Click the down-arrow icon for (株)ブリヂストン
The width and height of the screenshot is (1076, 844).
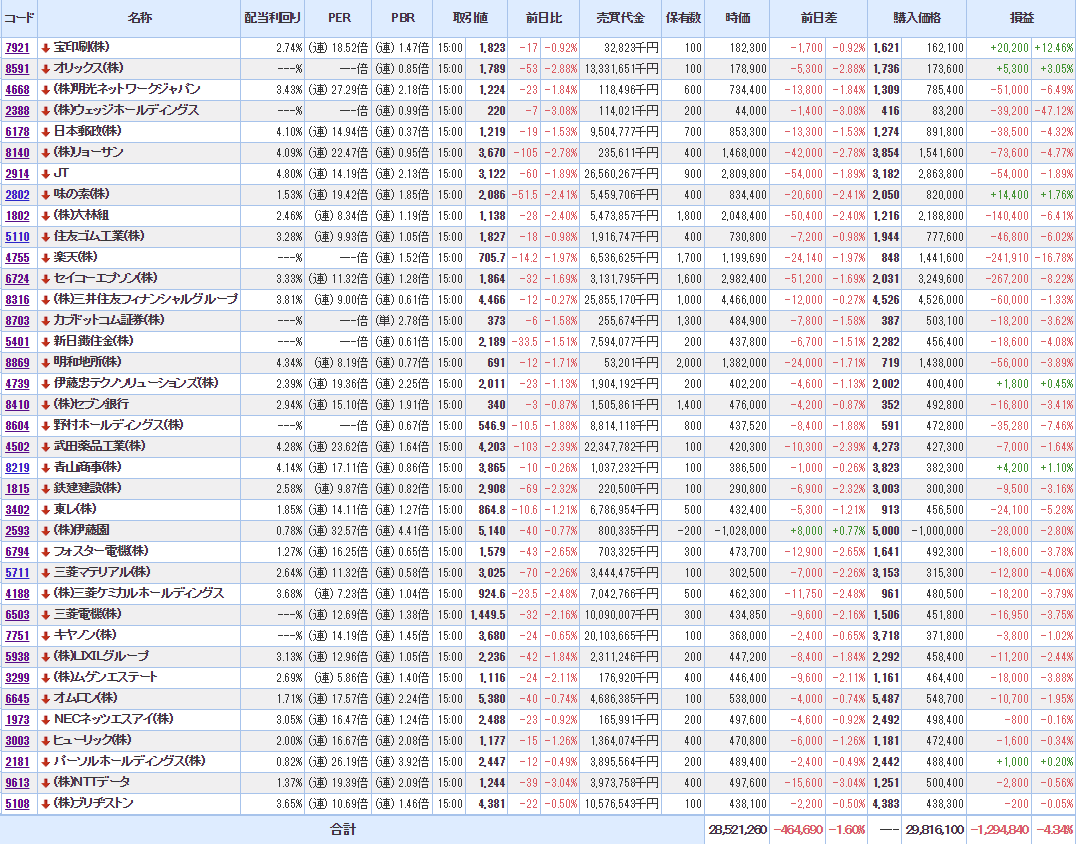pyautogui.click(x=46, y=803)
